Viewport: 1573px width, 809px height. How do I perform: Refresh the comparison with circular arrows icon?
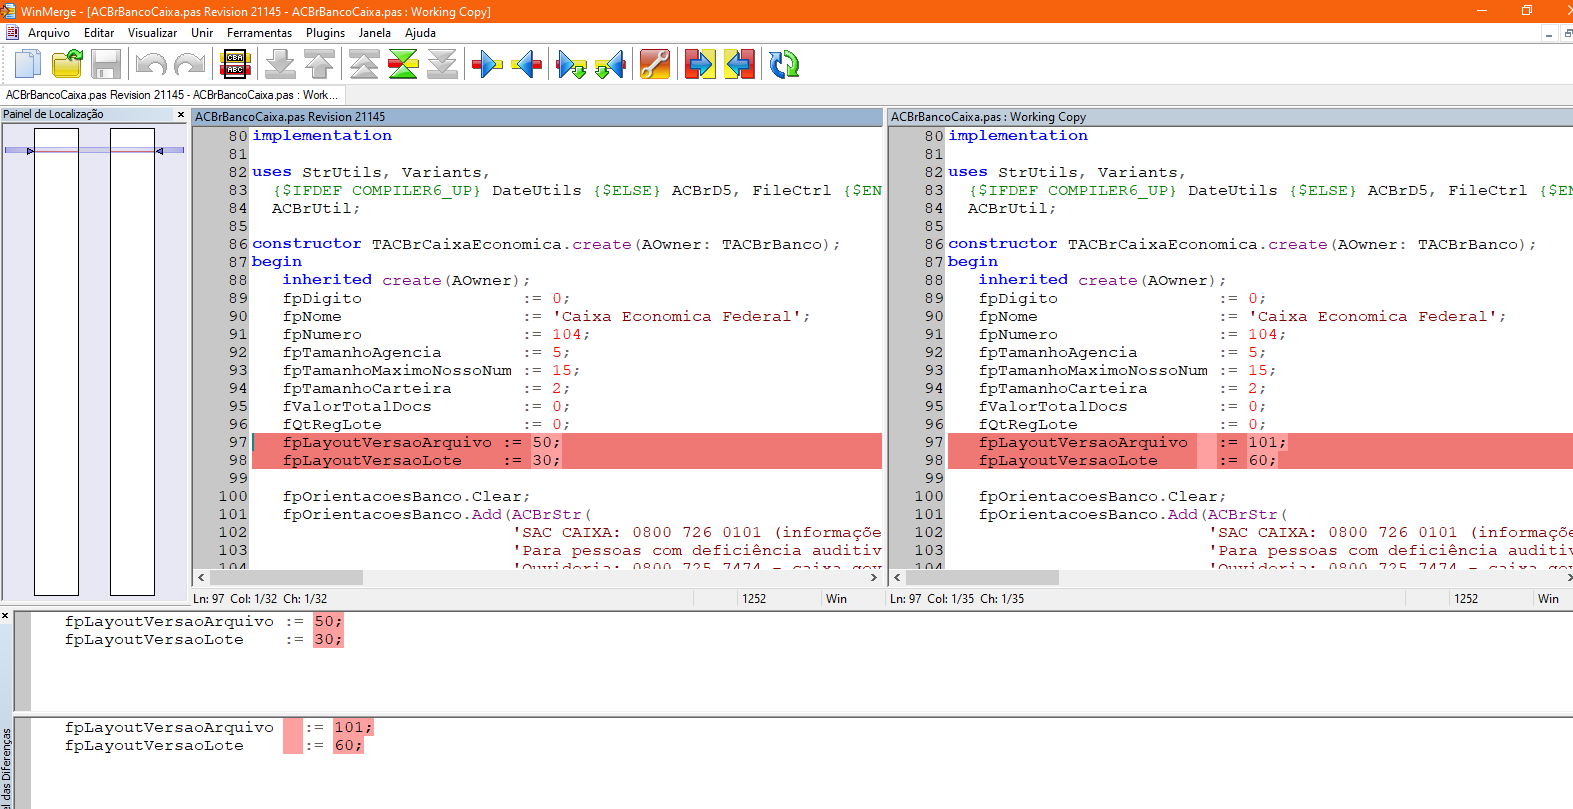pyautogui.click(x=784, y=65)
